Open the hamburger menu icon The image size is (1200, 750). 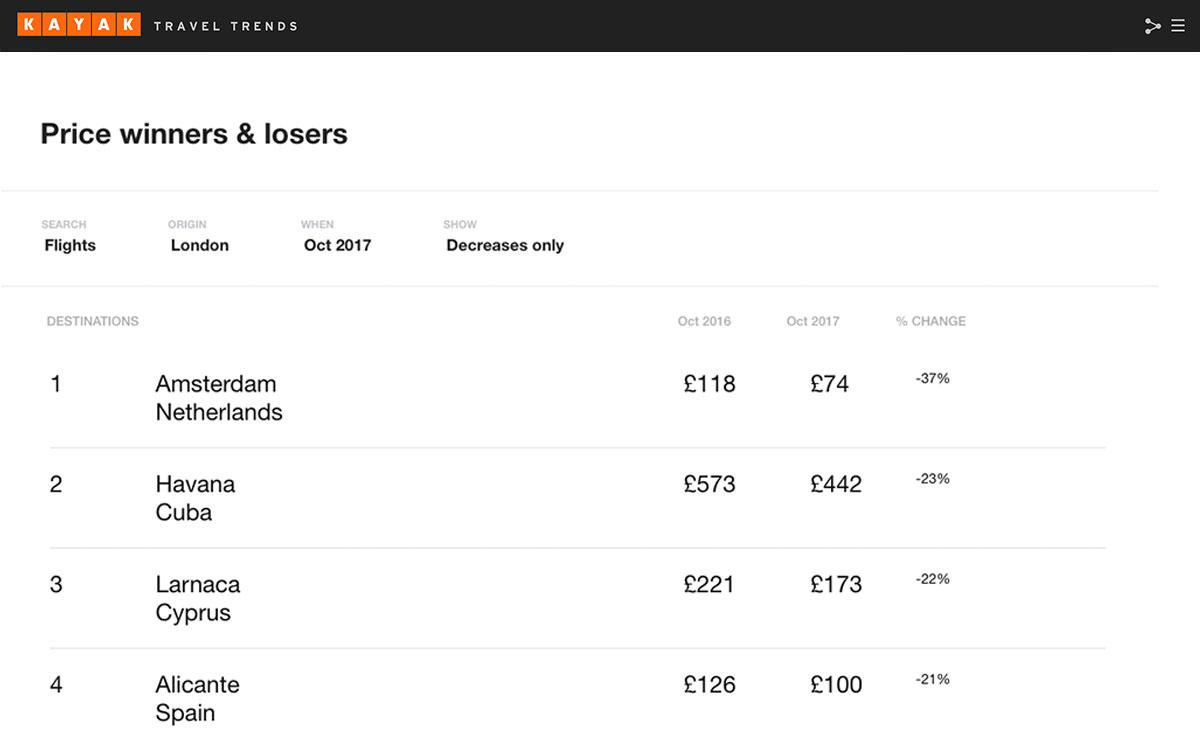1178,26
